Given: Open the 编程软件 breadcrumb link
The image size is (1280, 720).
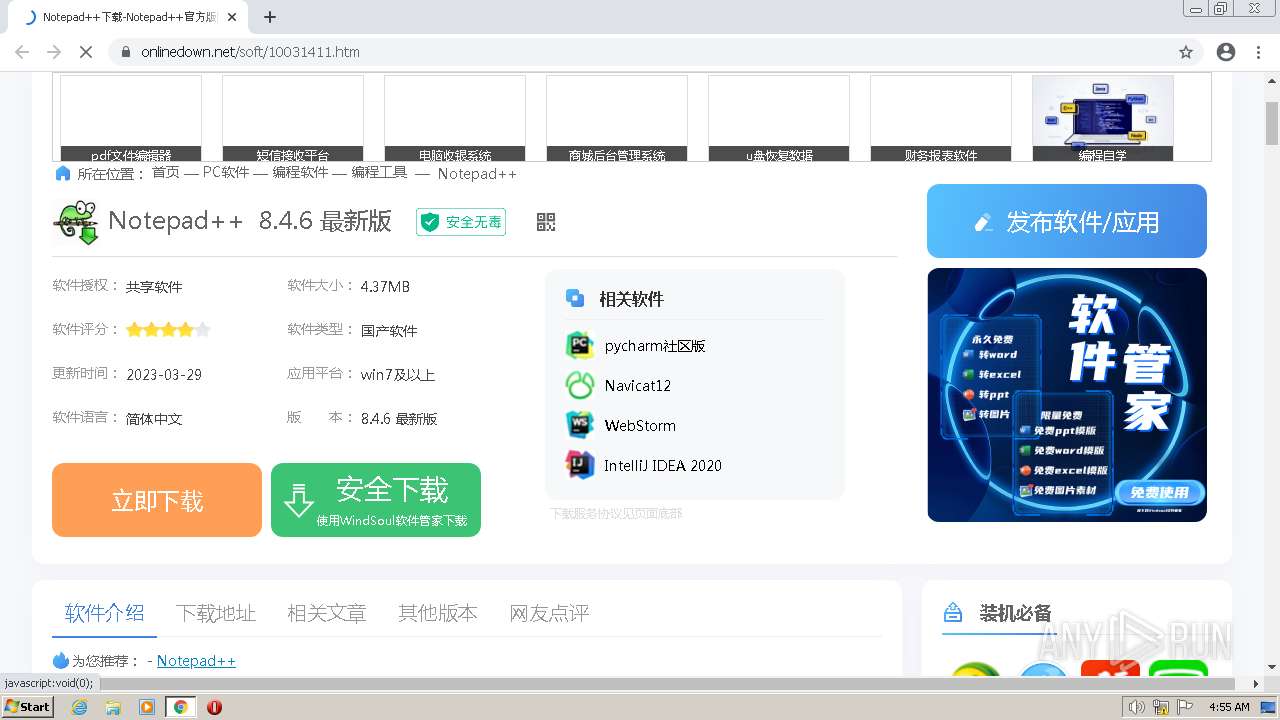Looking at the screenshot, I should click(301, 173).
